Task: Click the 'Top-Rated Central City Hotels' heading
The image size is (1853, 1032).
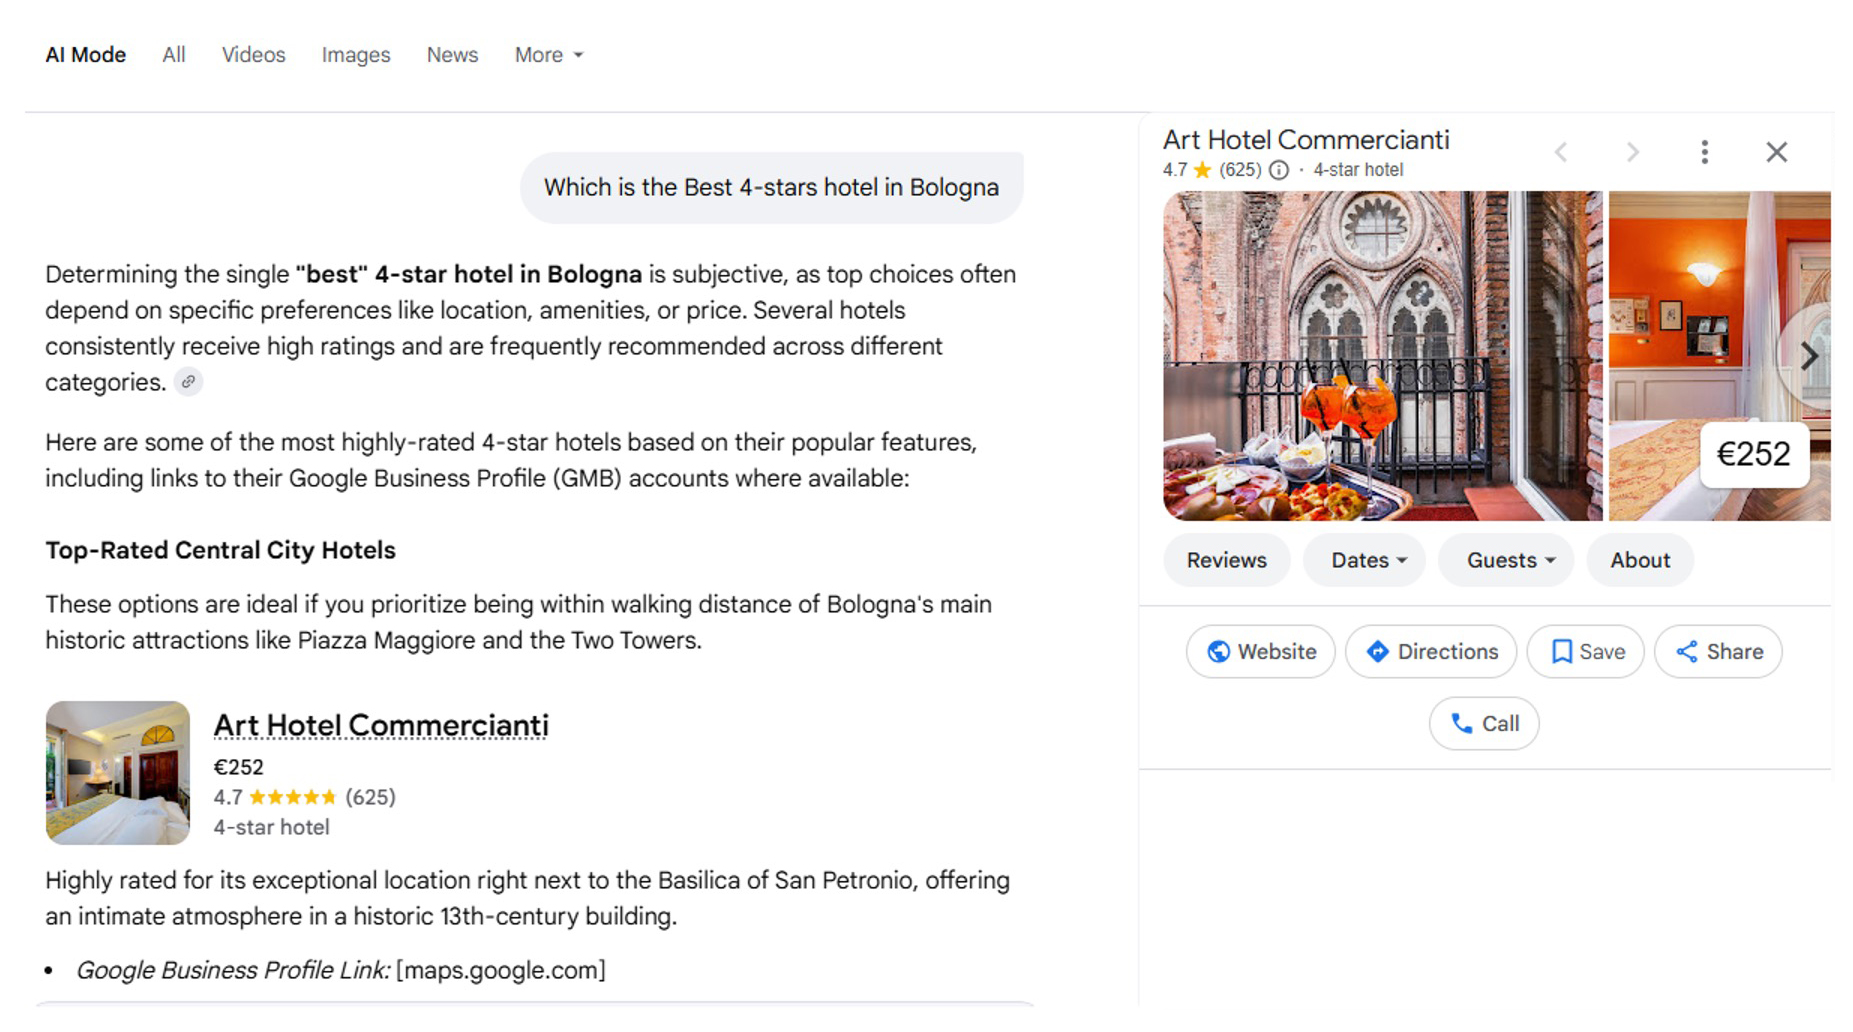Action: [220, 550]
